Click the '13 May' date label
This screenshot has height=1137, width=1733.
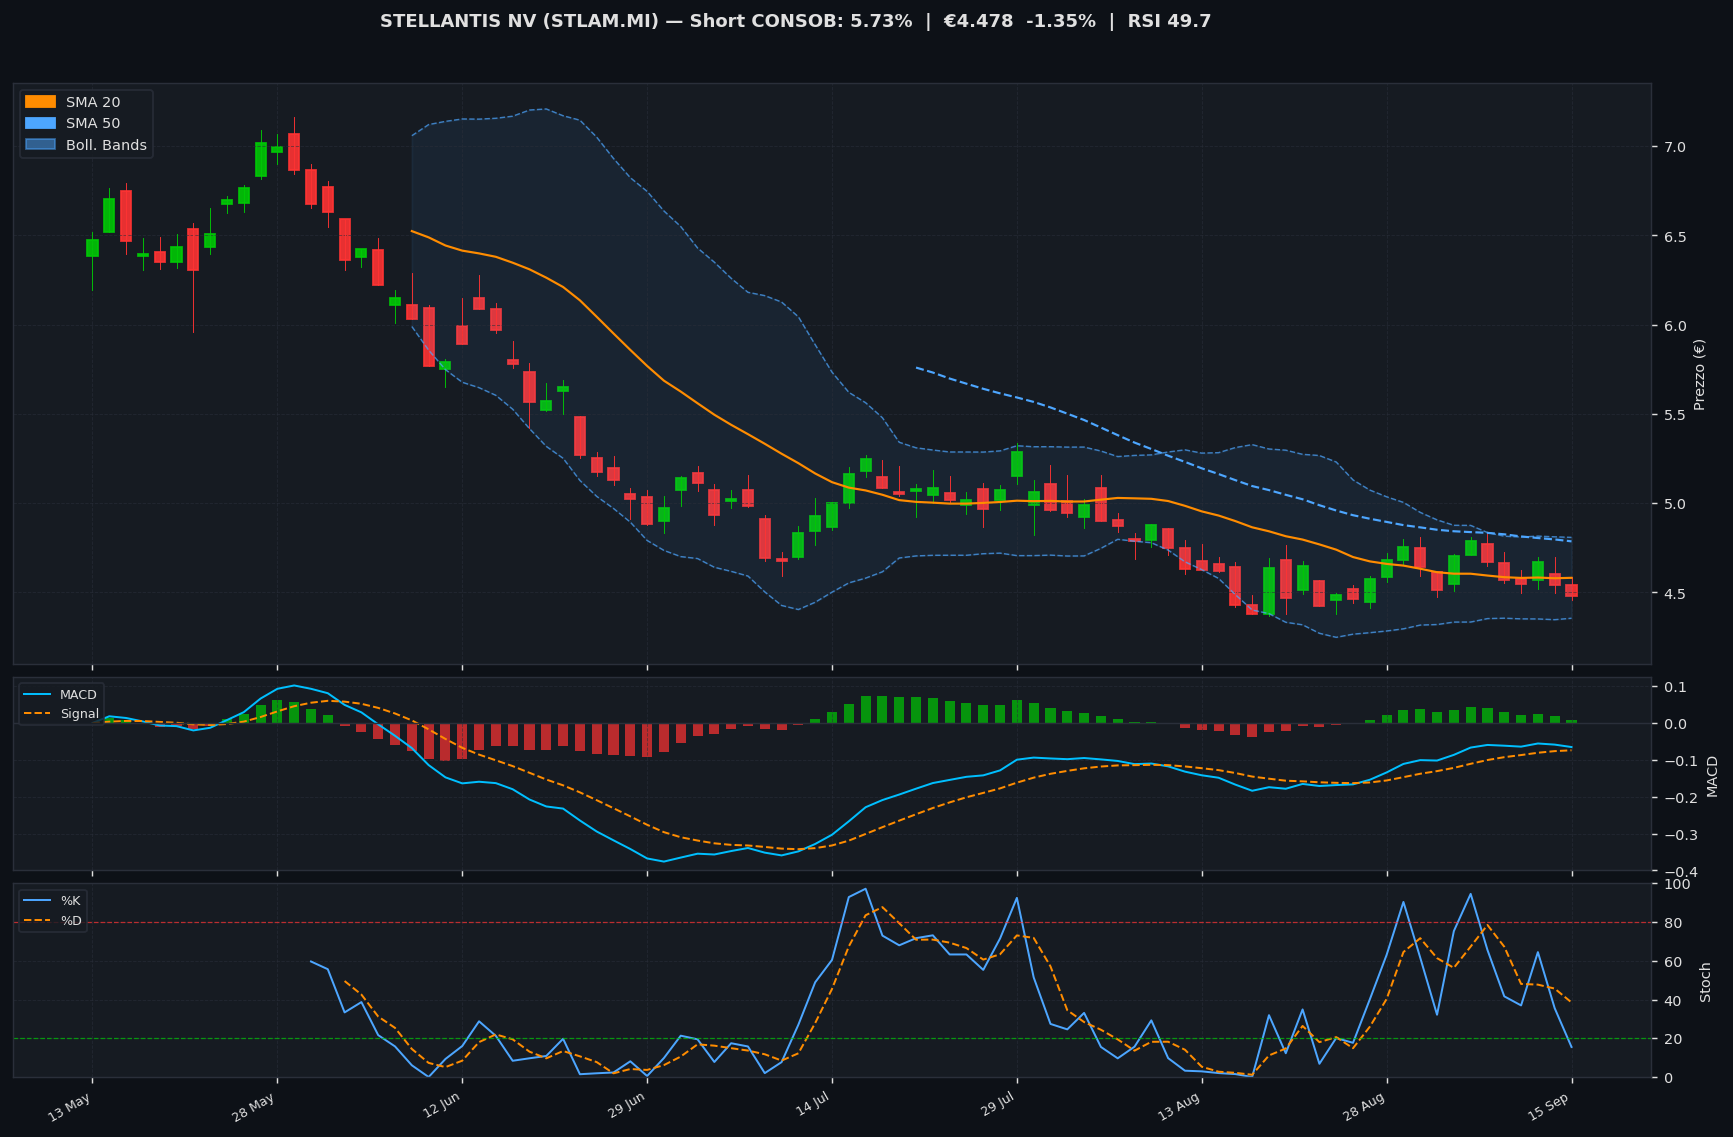tap(70, 1108)
